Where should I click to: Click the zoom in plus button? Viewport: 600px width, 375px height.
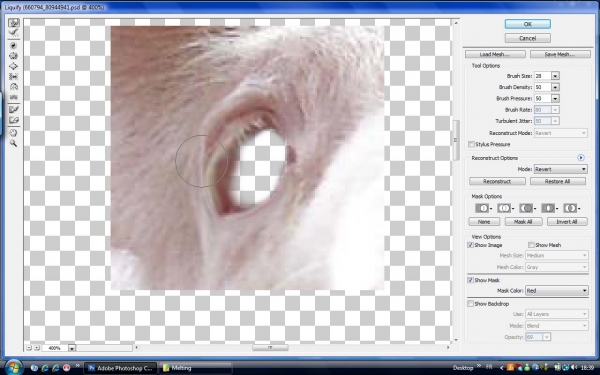(x=37, y=348)
